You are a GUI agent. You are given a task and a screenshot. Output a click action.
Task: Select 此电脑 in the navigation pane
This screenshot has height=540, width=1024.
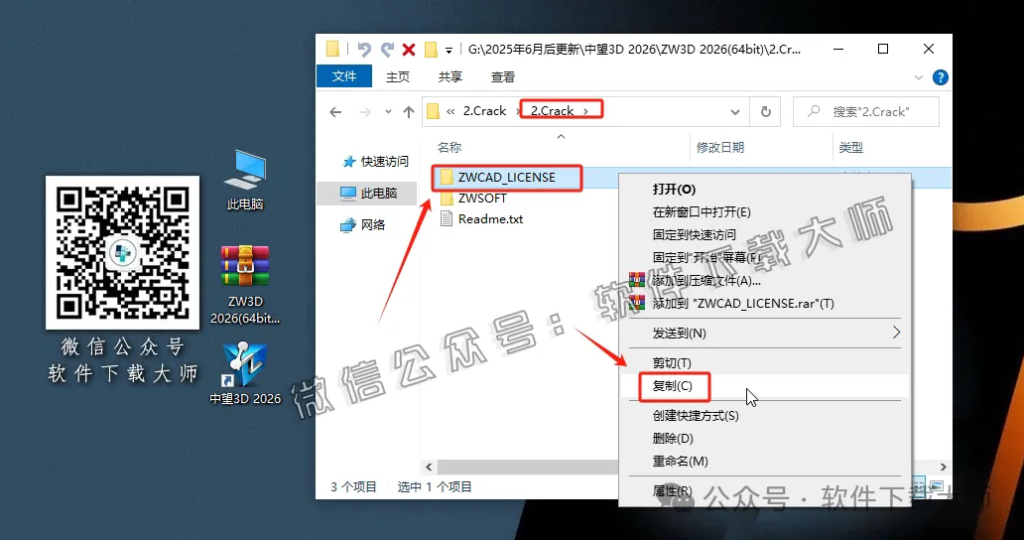tap(370, 193)
